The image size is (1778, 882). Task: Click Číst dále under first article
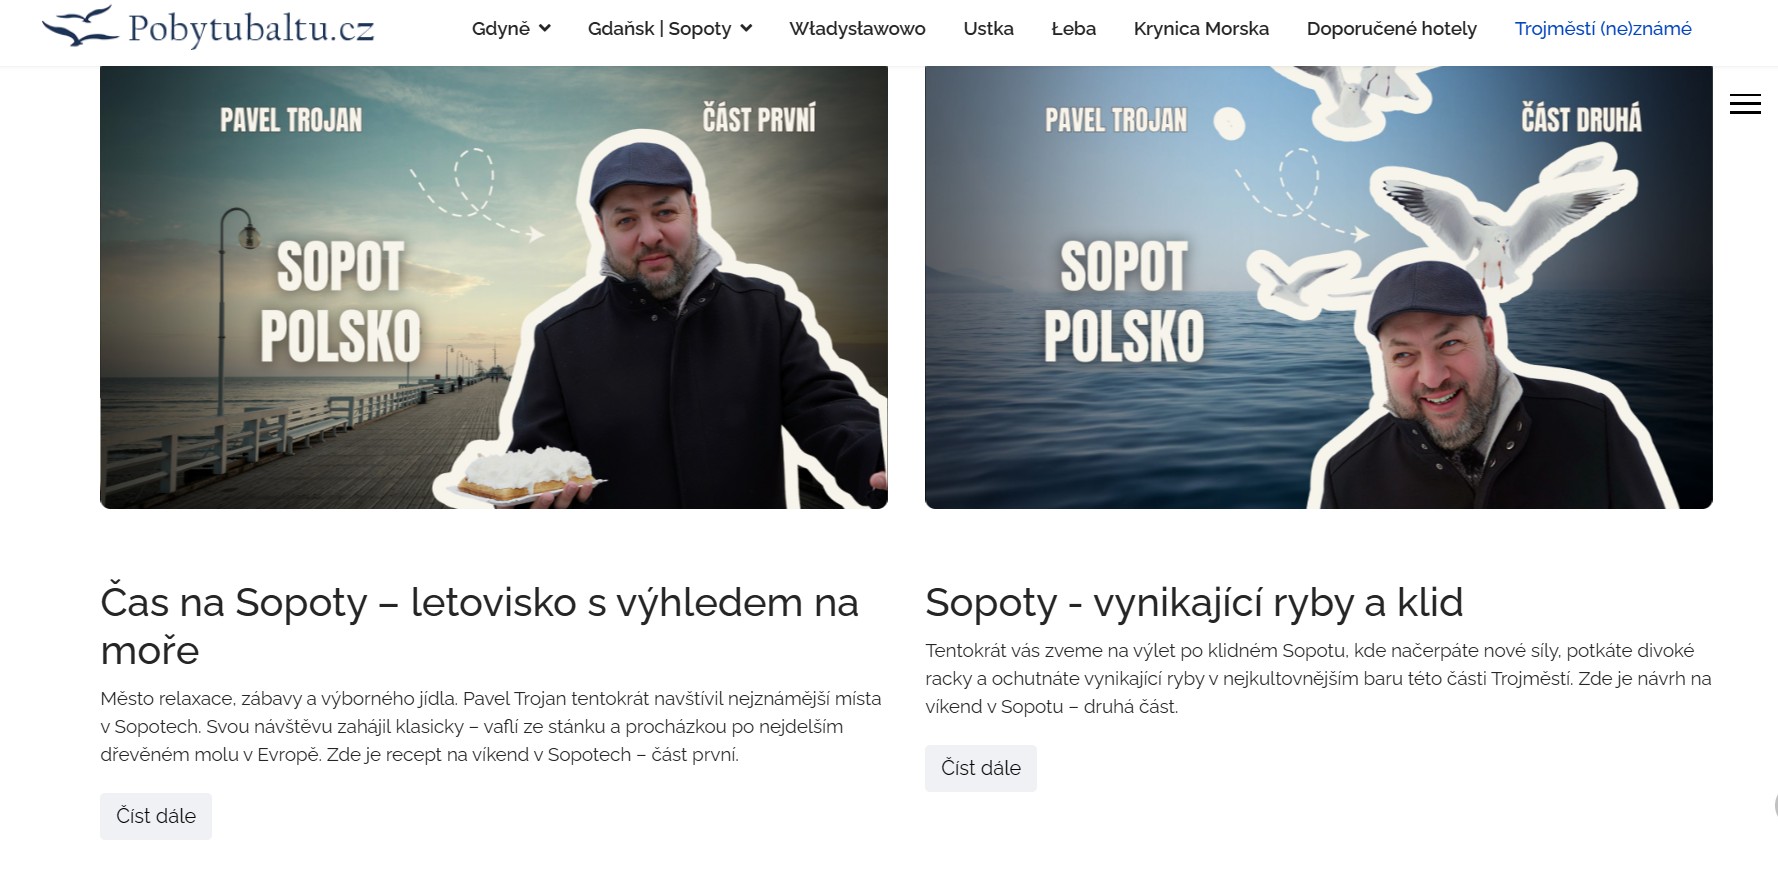point(156,816)
